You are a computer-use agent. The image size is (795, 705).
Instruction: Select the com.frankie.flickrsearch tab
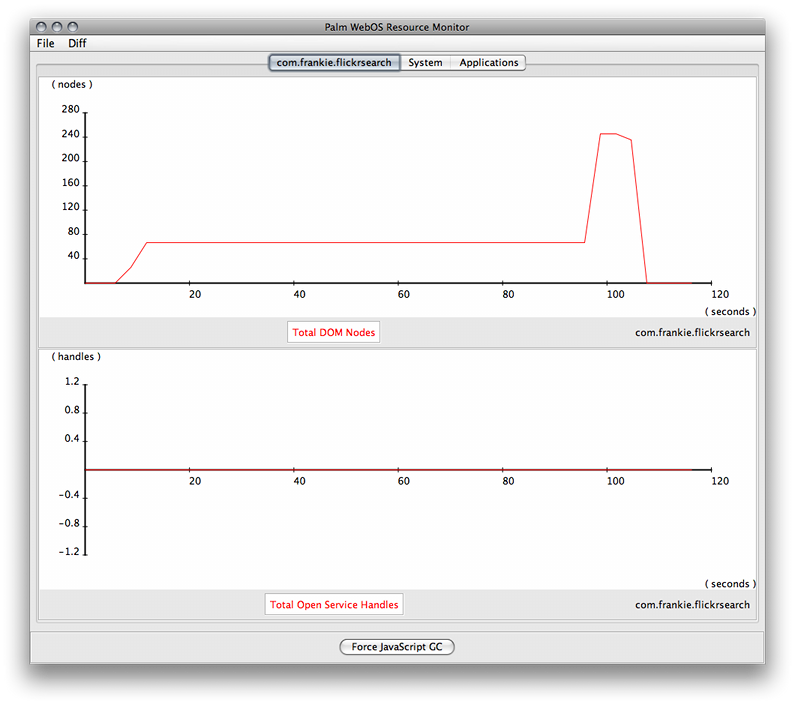334,63
